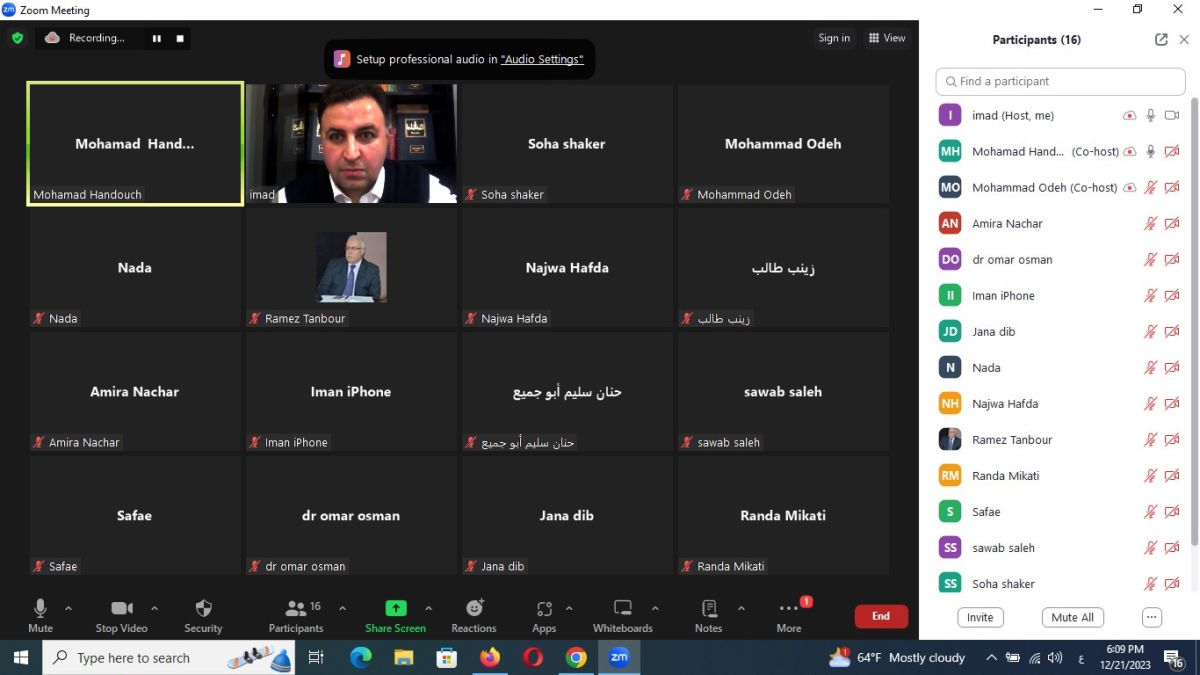This screenshot has width=1200, height=675.
Task: Stop Video with the camera button
Action: click(x=122, y=609)
